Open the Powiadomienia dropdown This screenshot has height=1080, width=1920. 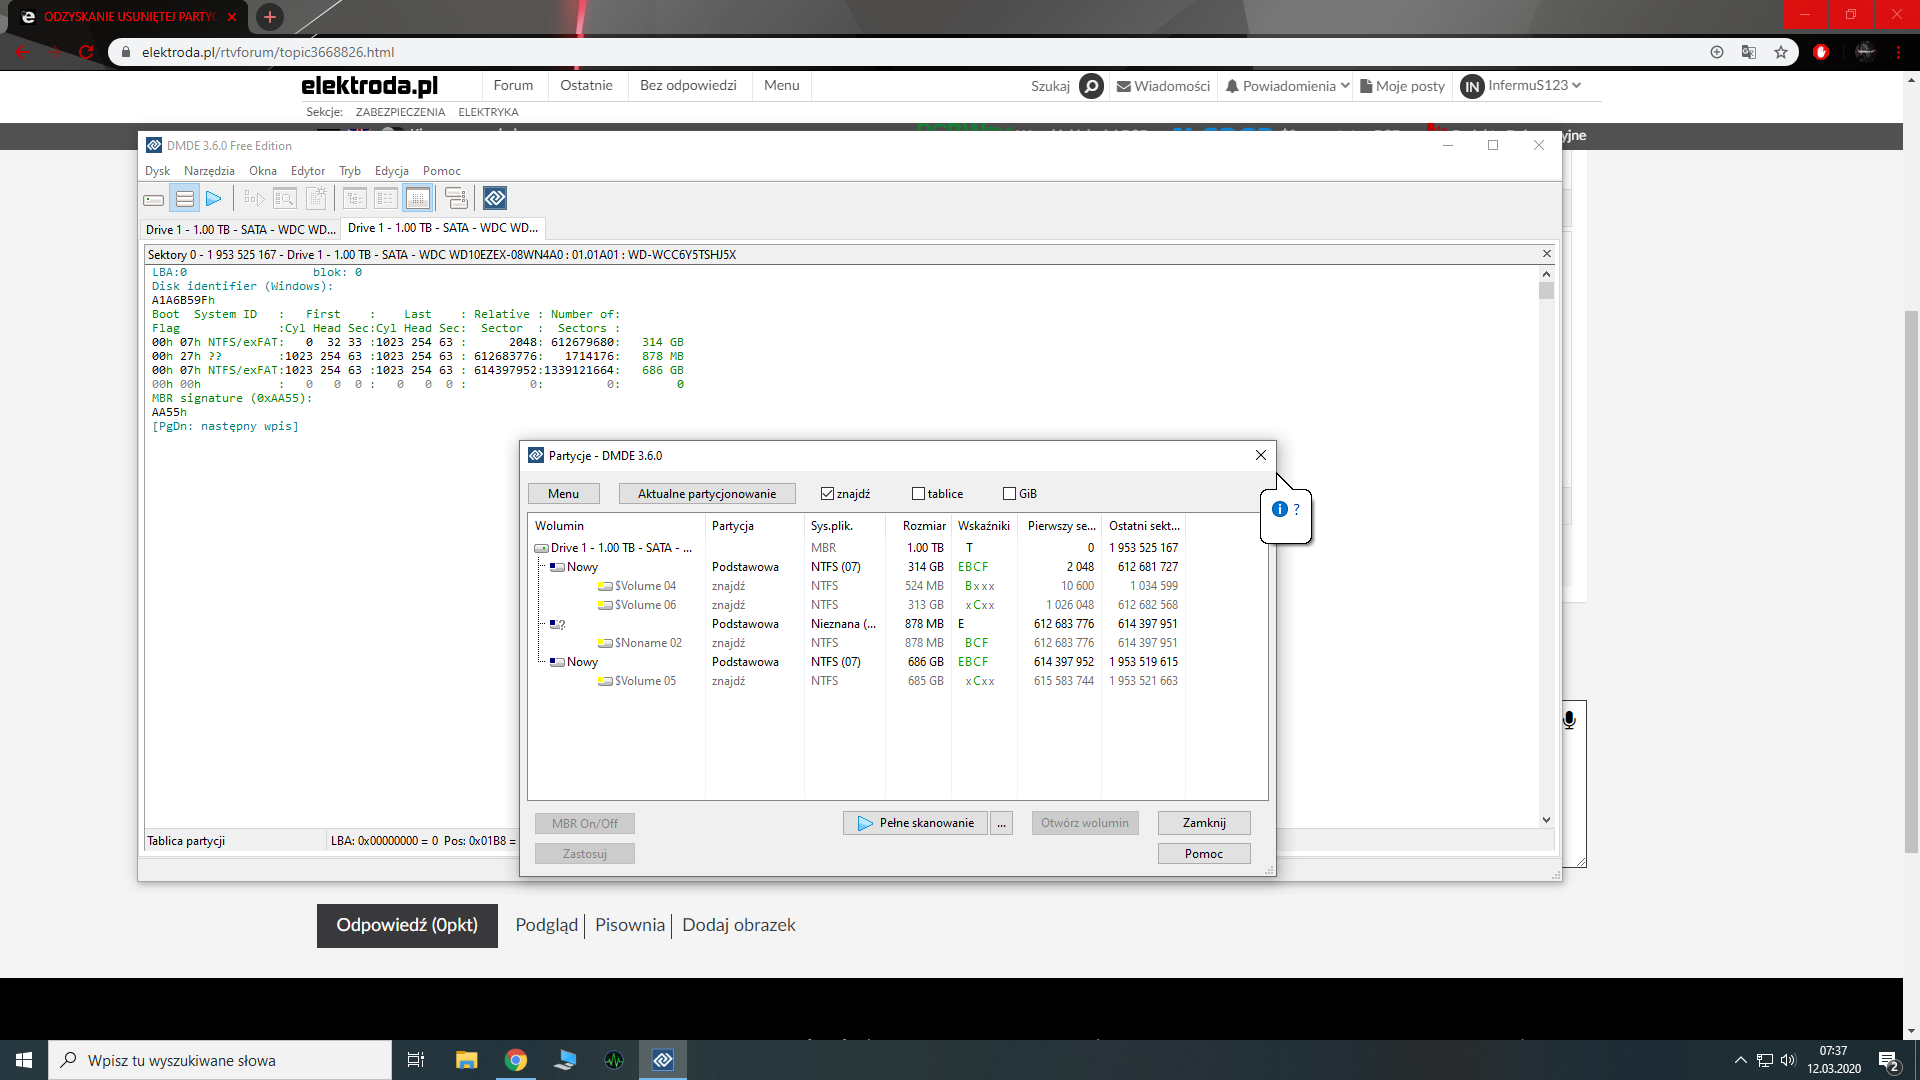(1287, 86)
